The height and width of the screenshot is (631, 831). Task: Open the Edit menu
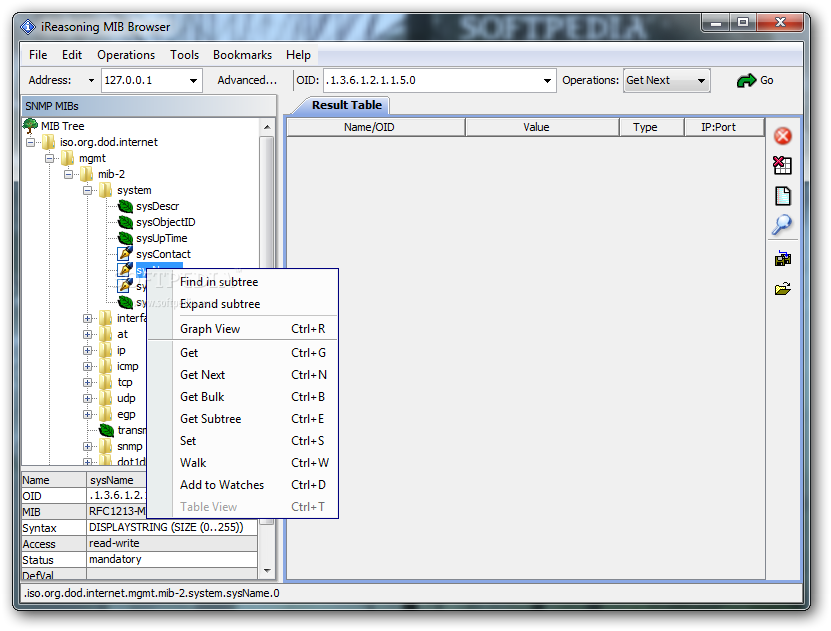[72, 55]
